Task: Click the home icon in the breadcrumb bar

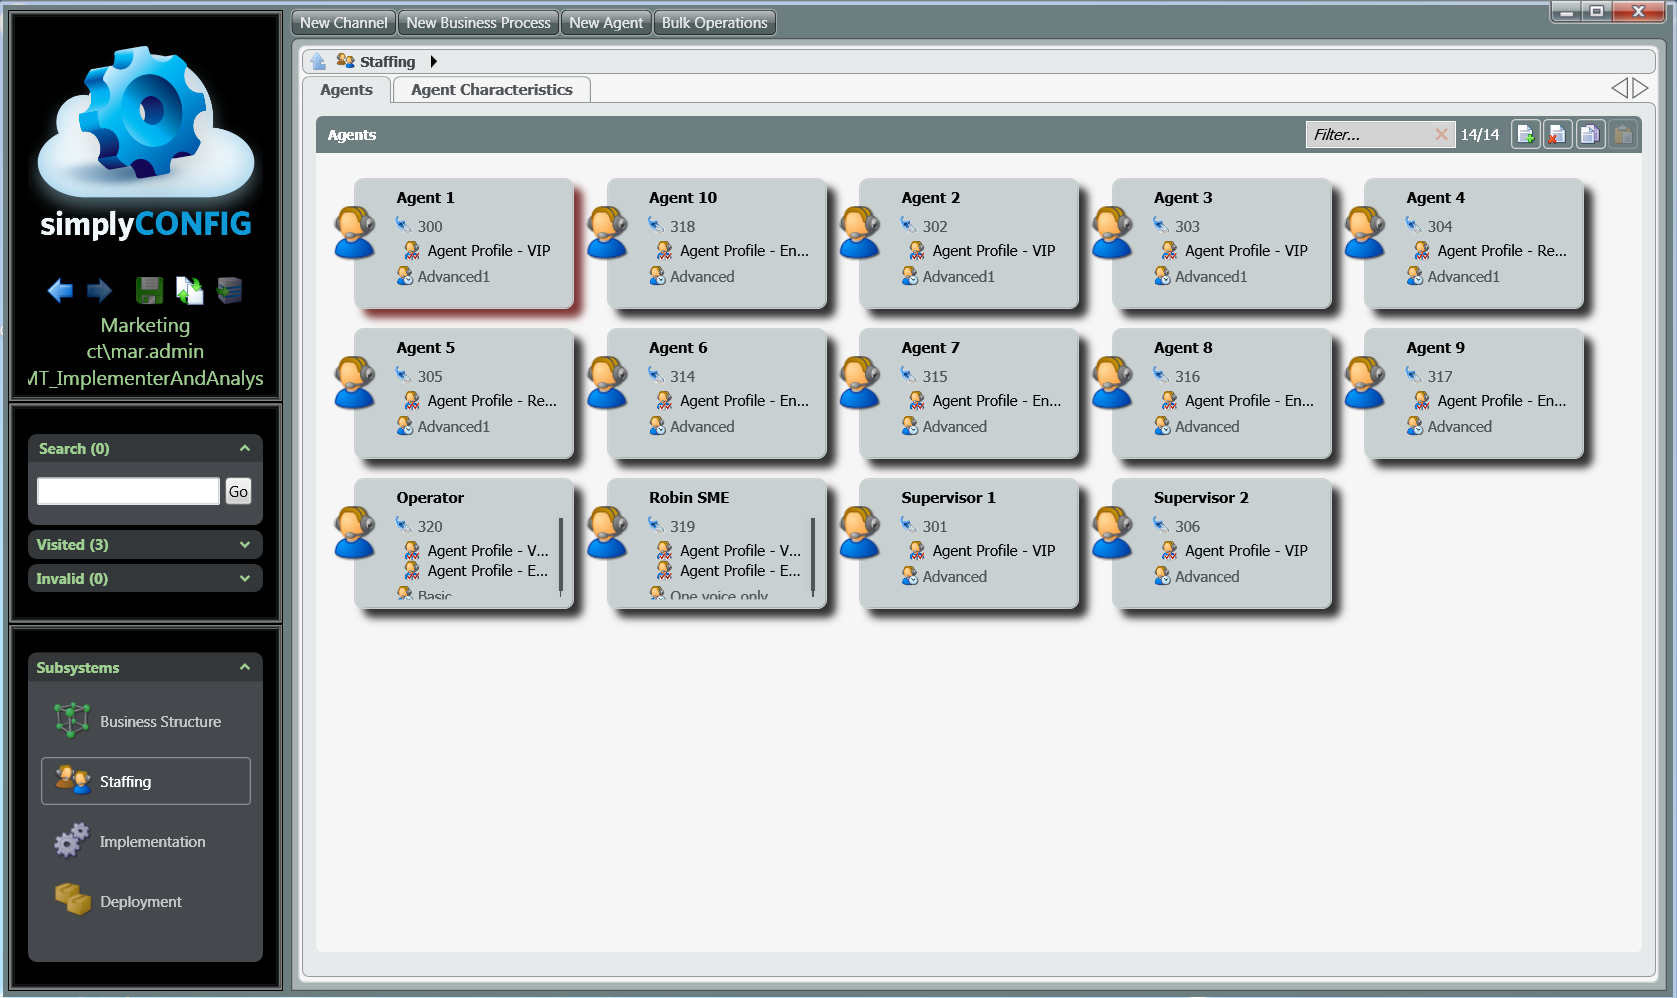Action: tap(318, 61)
